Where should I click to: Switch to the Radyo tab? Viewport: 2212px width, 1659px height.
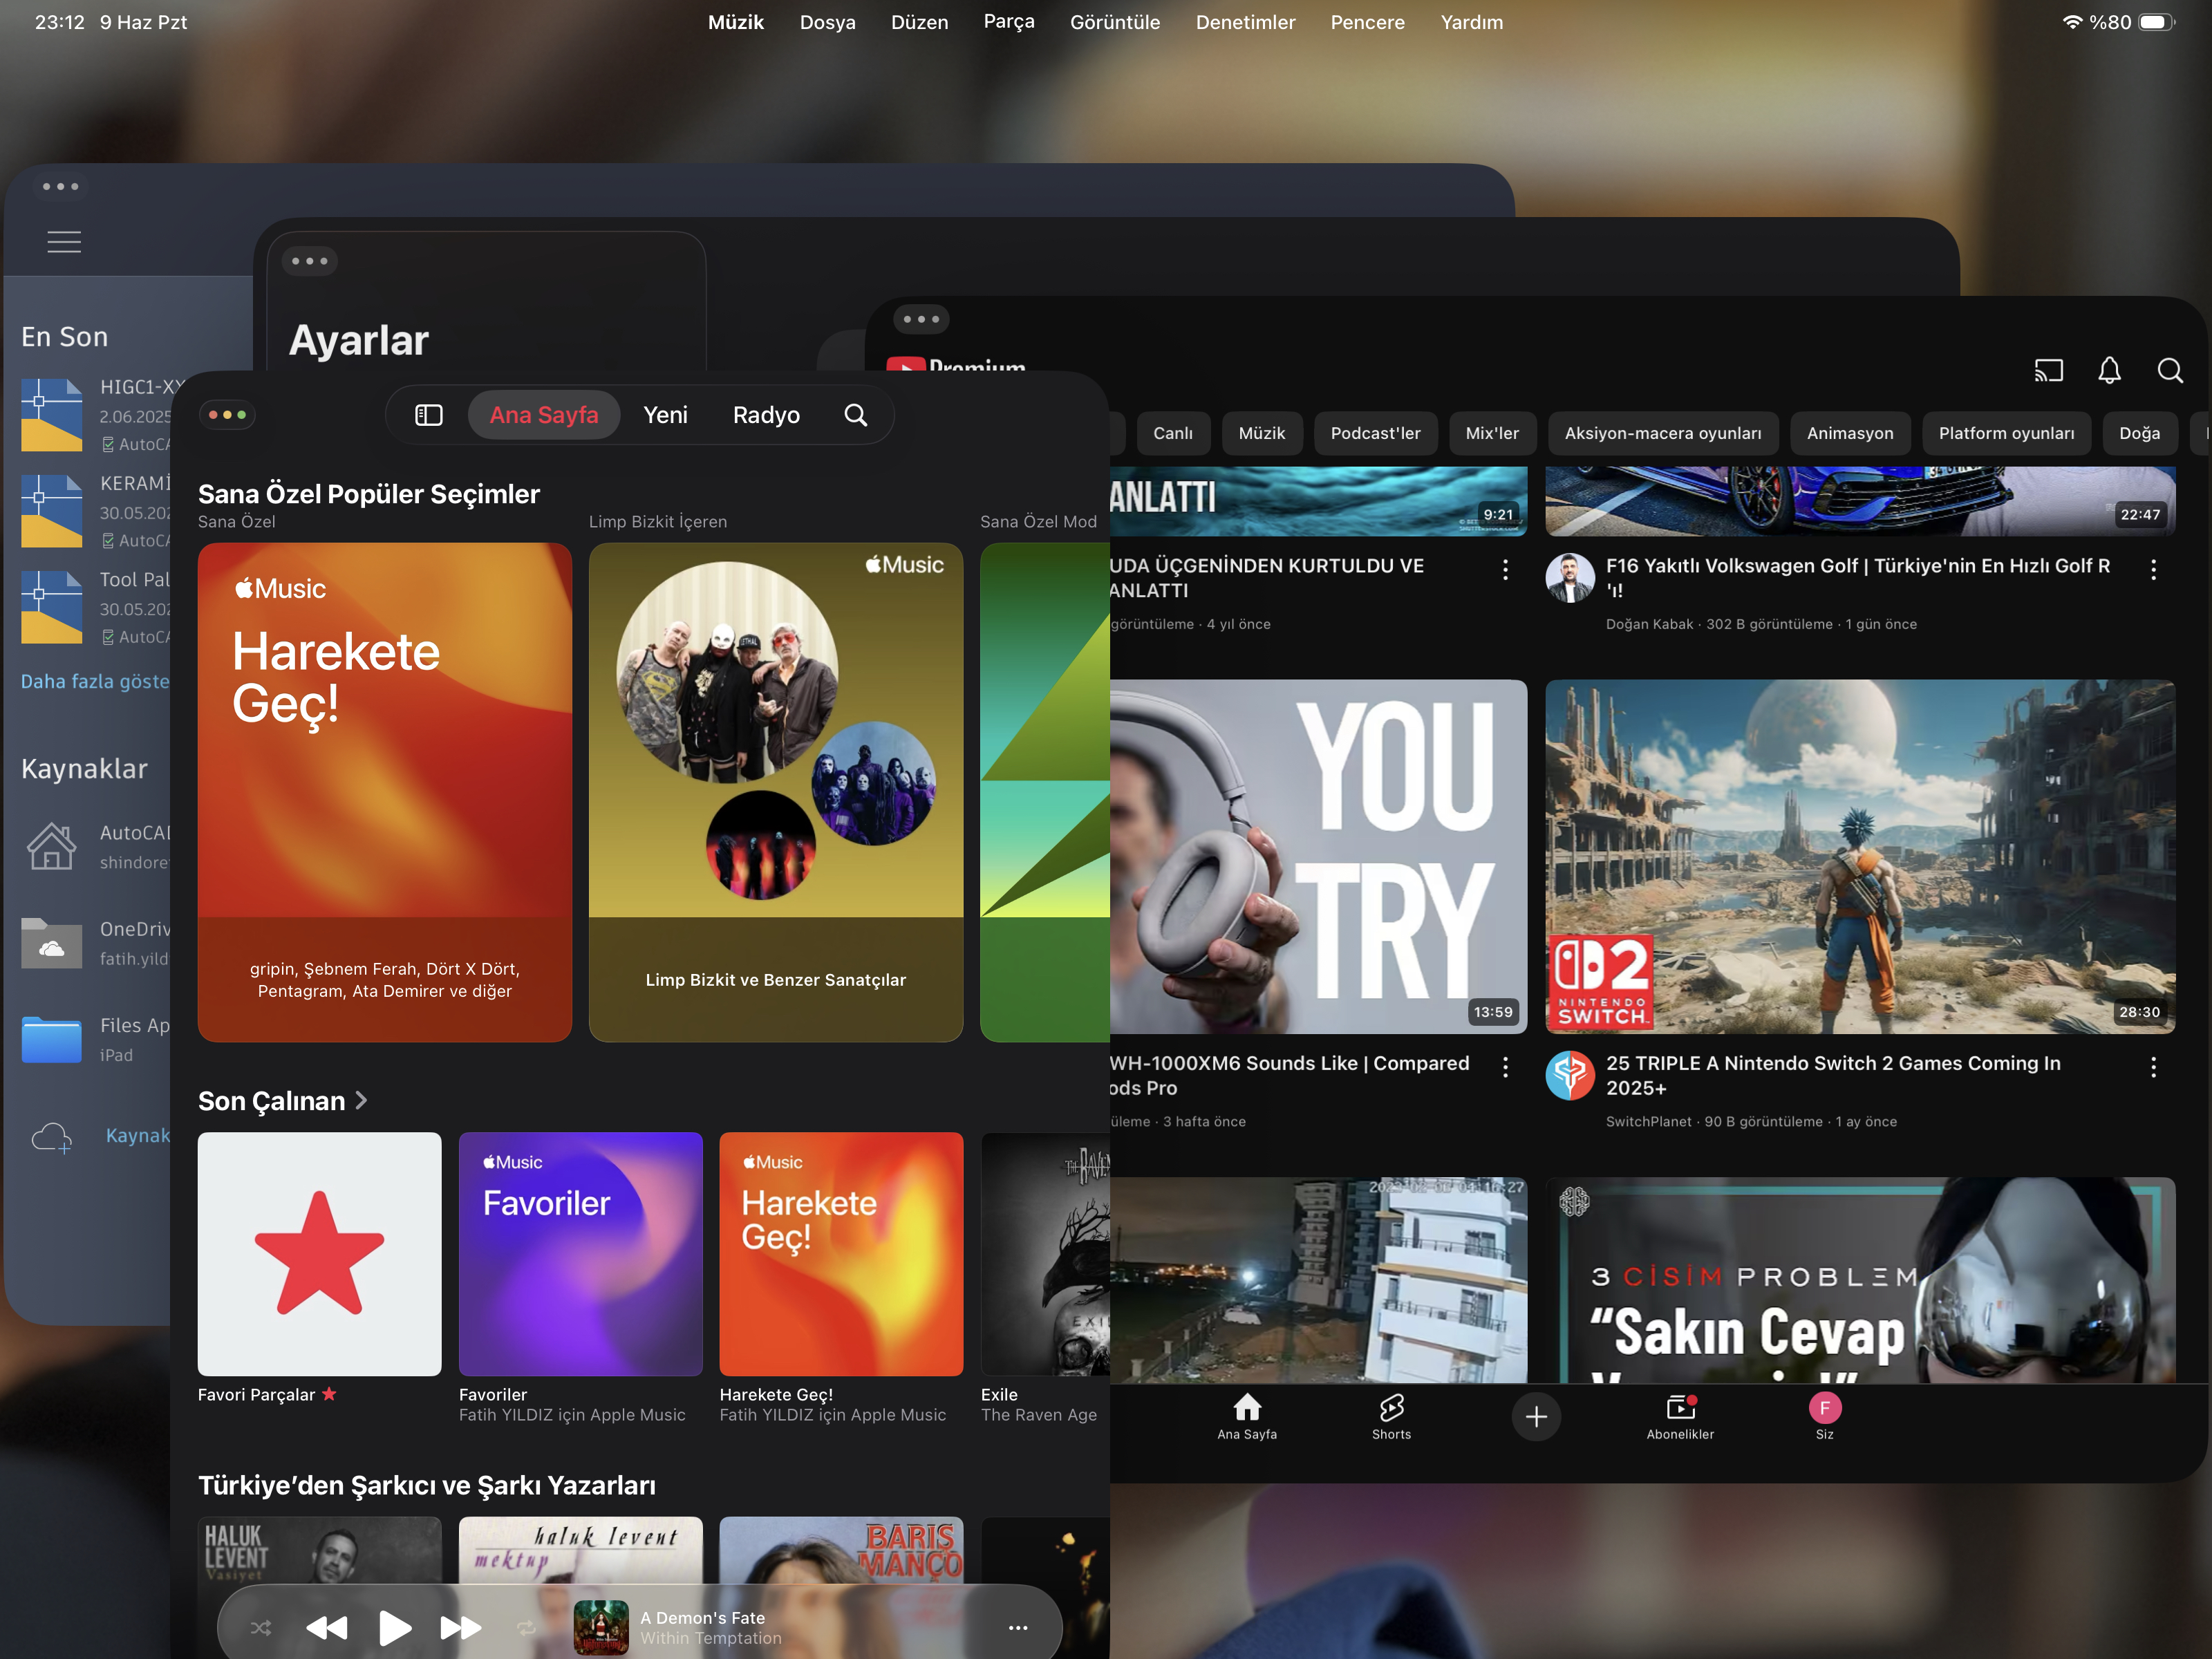click(766, 415)
